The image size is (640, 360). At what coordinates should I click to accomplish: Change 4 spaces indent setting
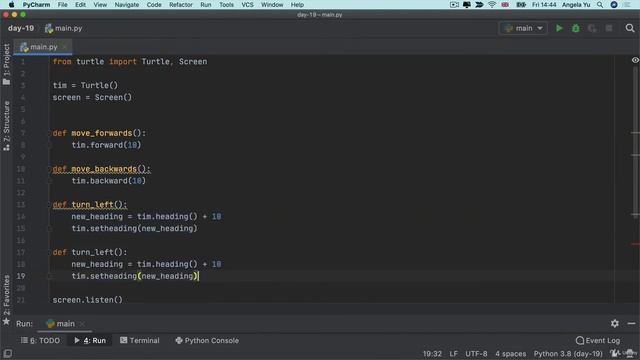(x=510, y=353)
